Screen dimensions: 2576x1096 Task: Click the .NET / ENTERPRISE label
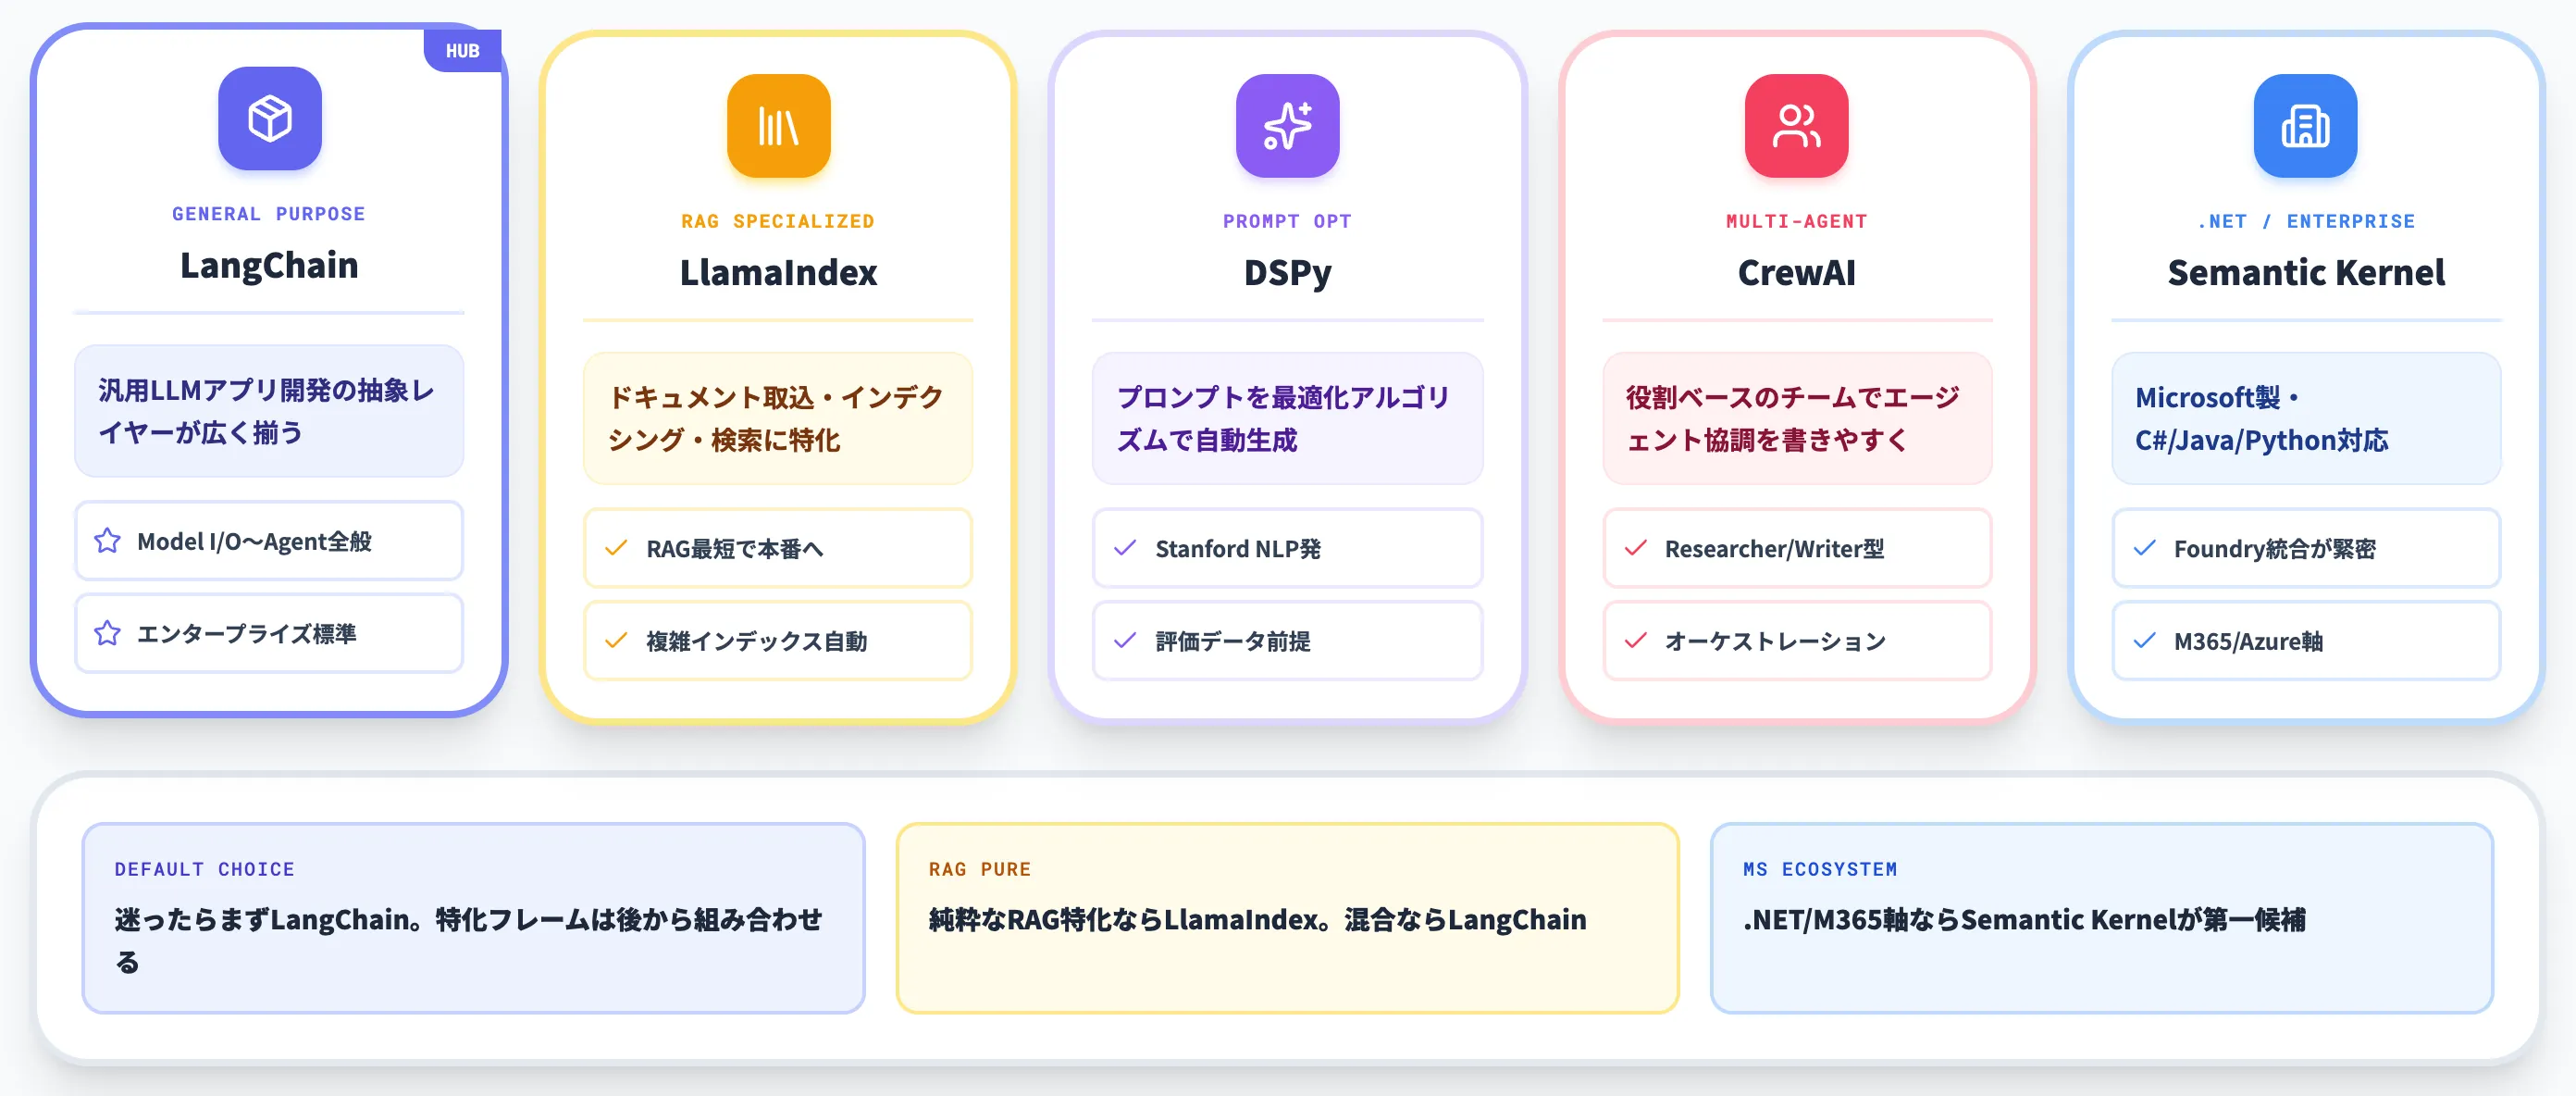tap(2305, 221)
